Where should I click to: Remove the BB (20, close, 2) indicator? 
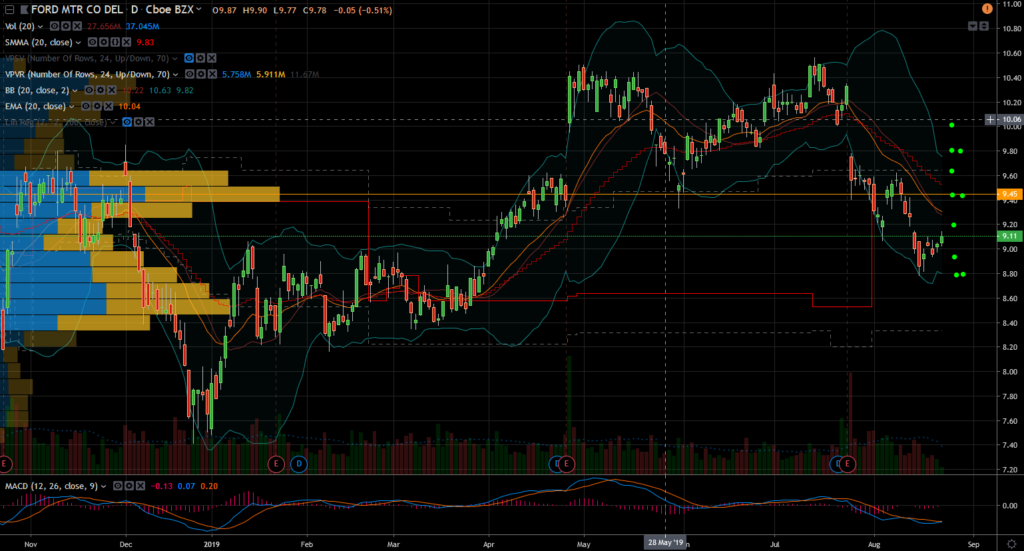(112, 90)
